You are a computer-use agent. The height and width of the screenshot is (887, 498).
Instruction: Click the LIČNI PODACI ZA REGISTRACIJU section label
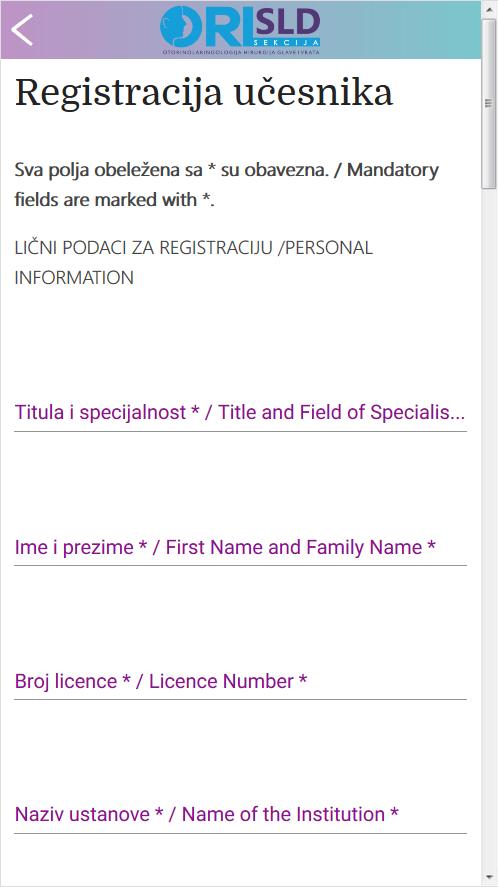click(194, 262)
